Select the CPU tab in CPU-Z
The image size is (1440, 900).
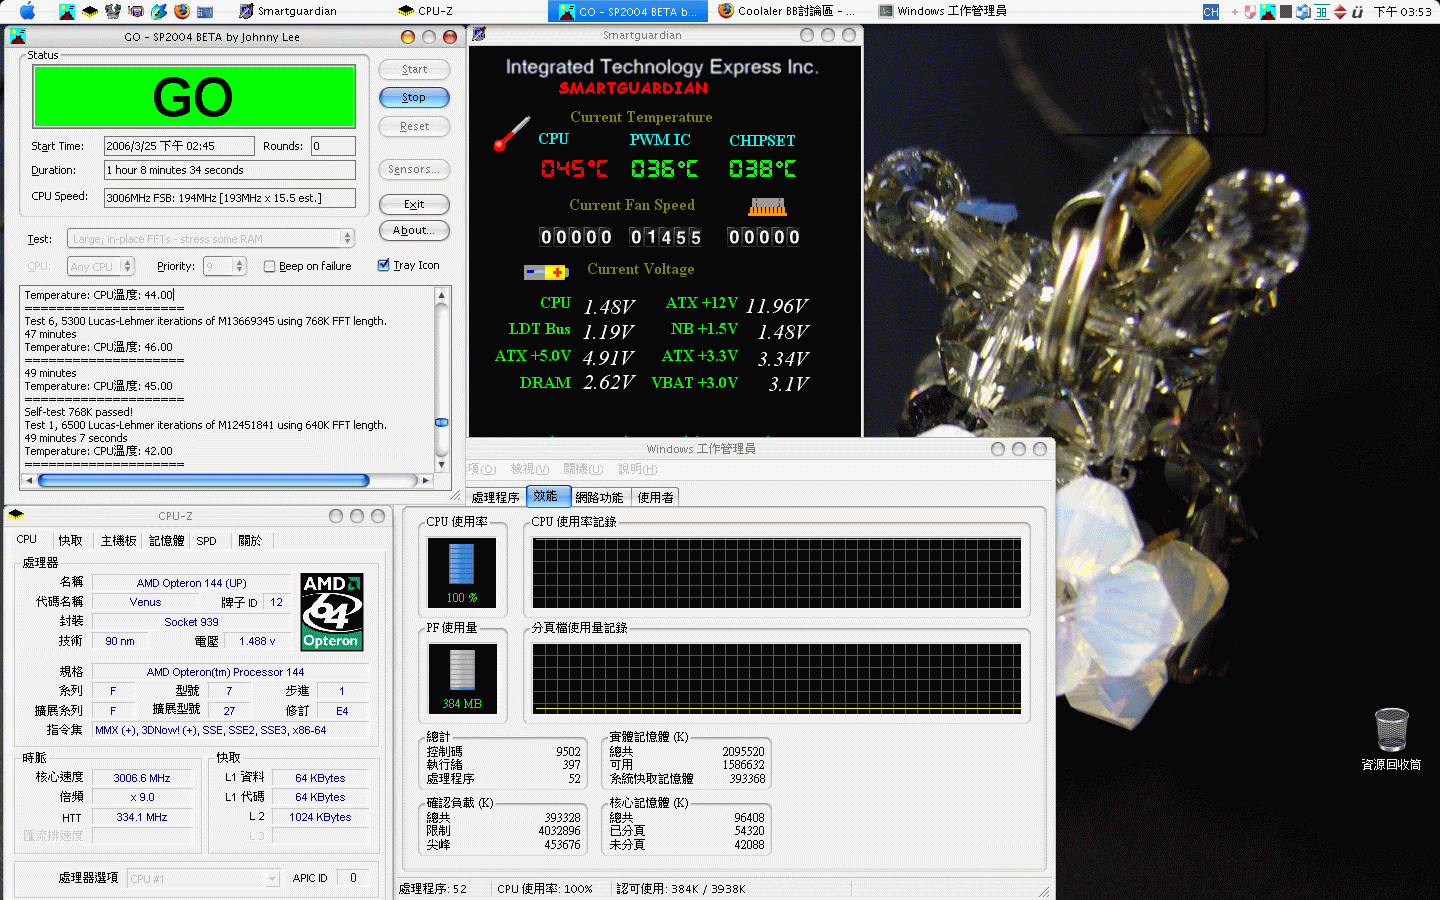27,539
